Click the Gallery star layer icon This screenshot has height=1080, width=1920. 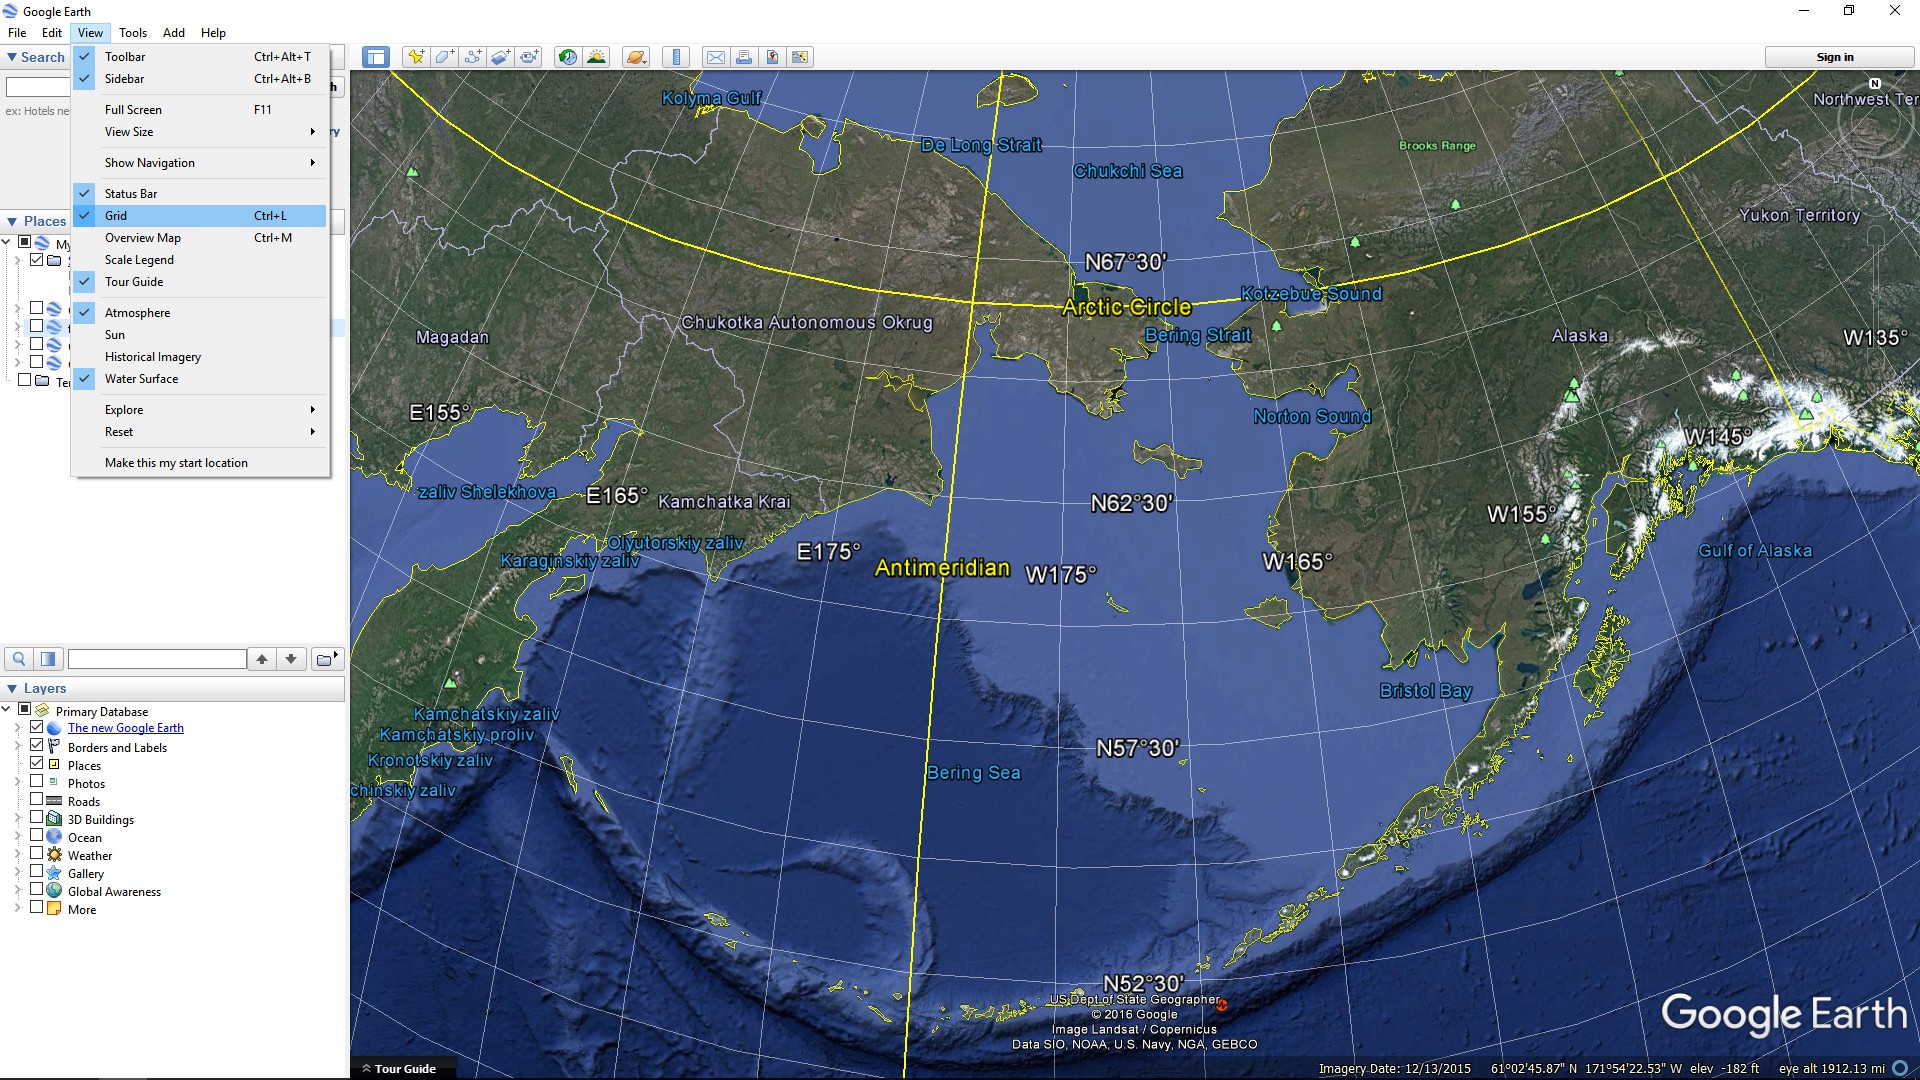[54, 873]
